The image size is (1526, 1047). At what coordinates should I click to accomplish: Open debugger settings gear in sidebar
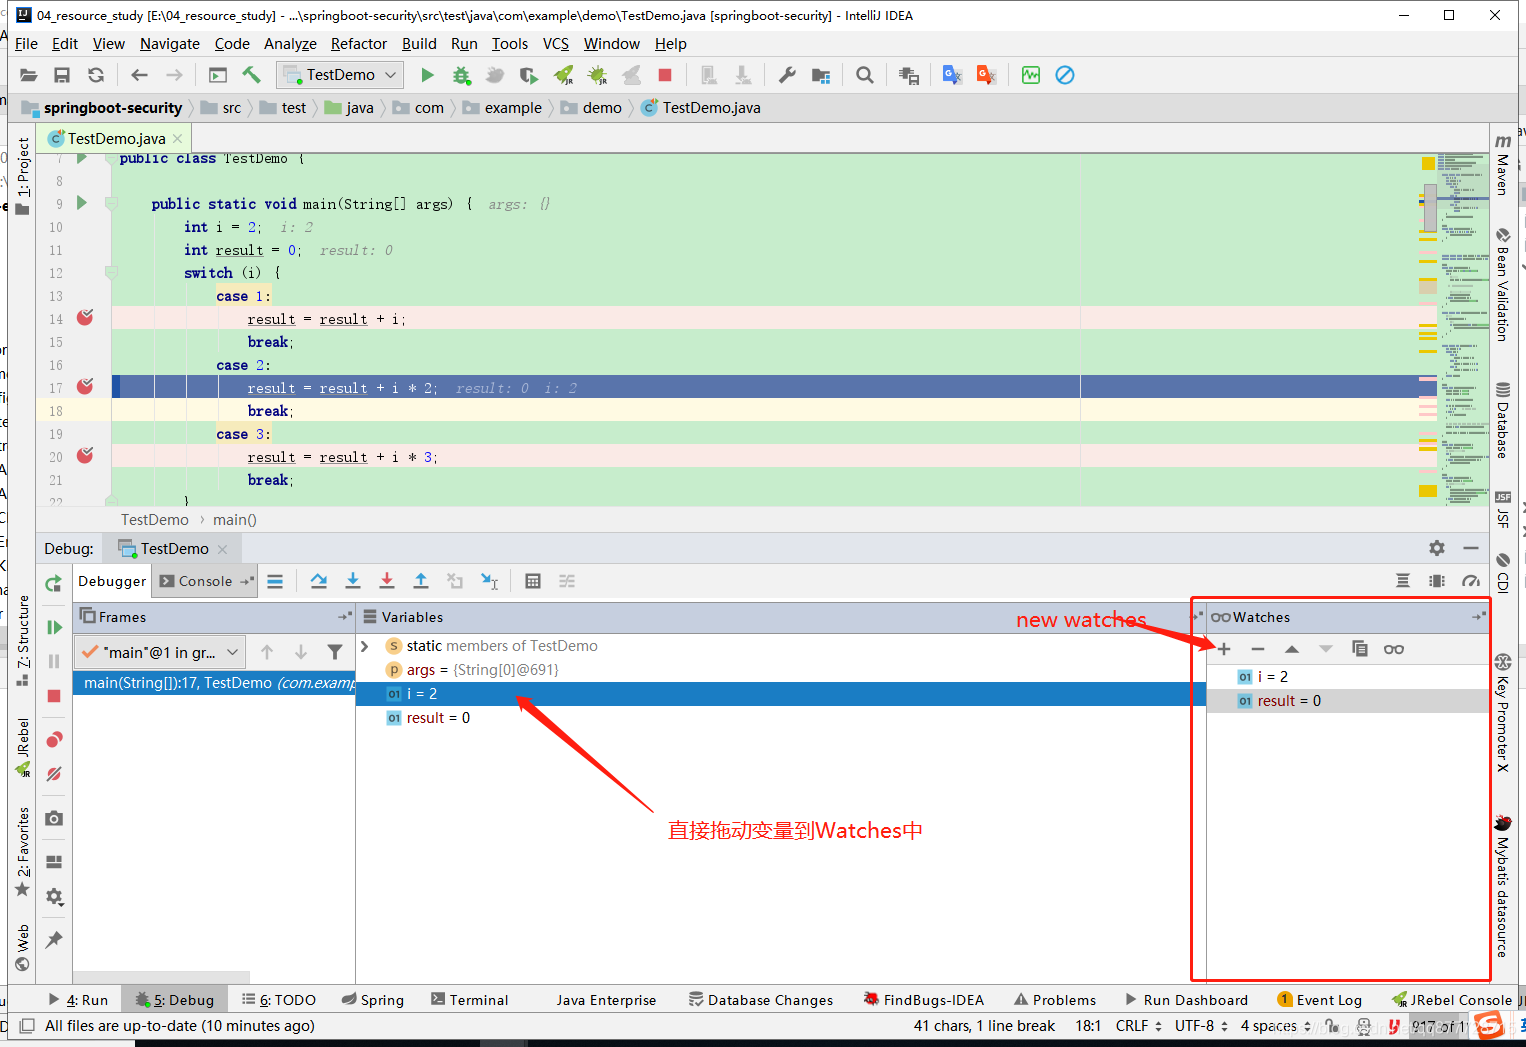54,896
